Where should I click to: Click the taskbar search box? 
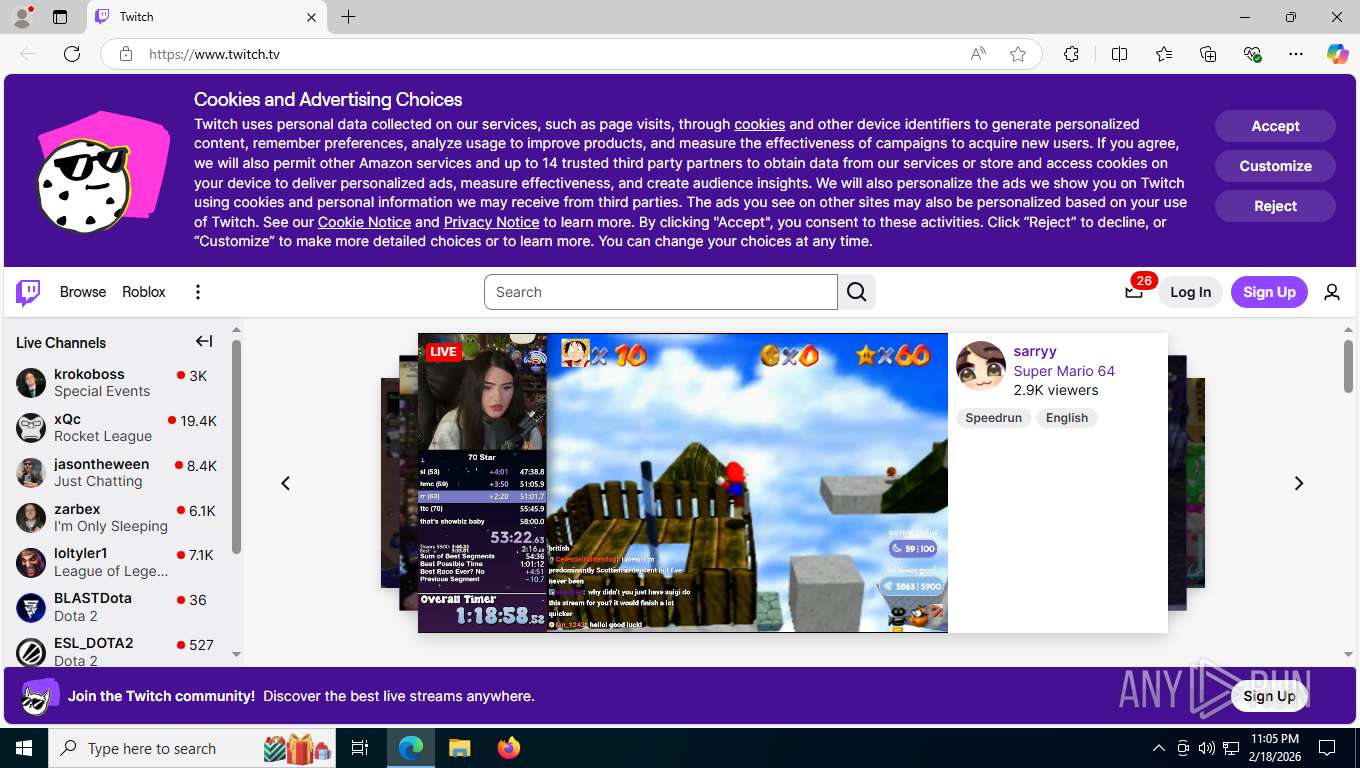(x=192, y=748)
